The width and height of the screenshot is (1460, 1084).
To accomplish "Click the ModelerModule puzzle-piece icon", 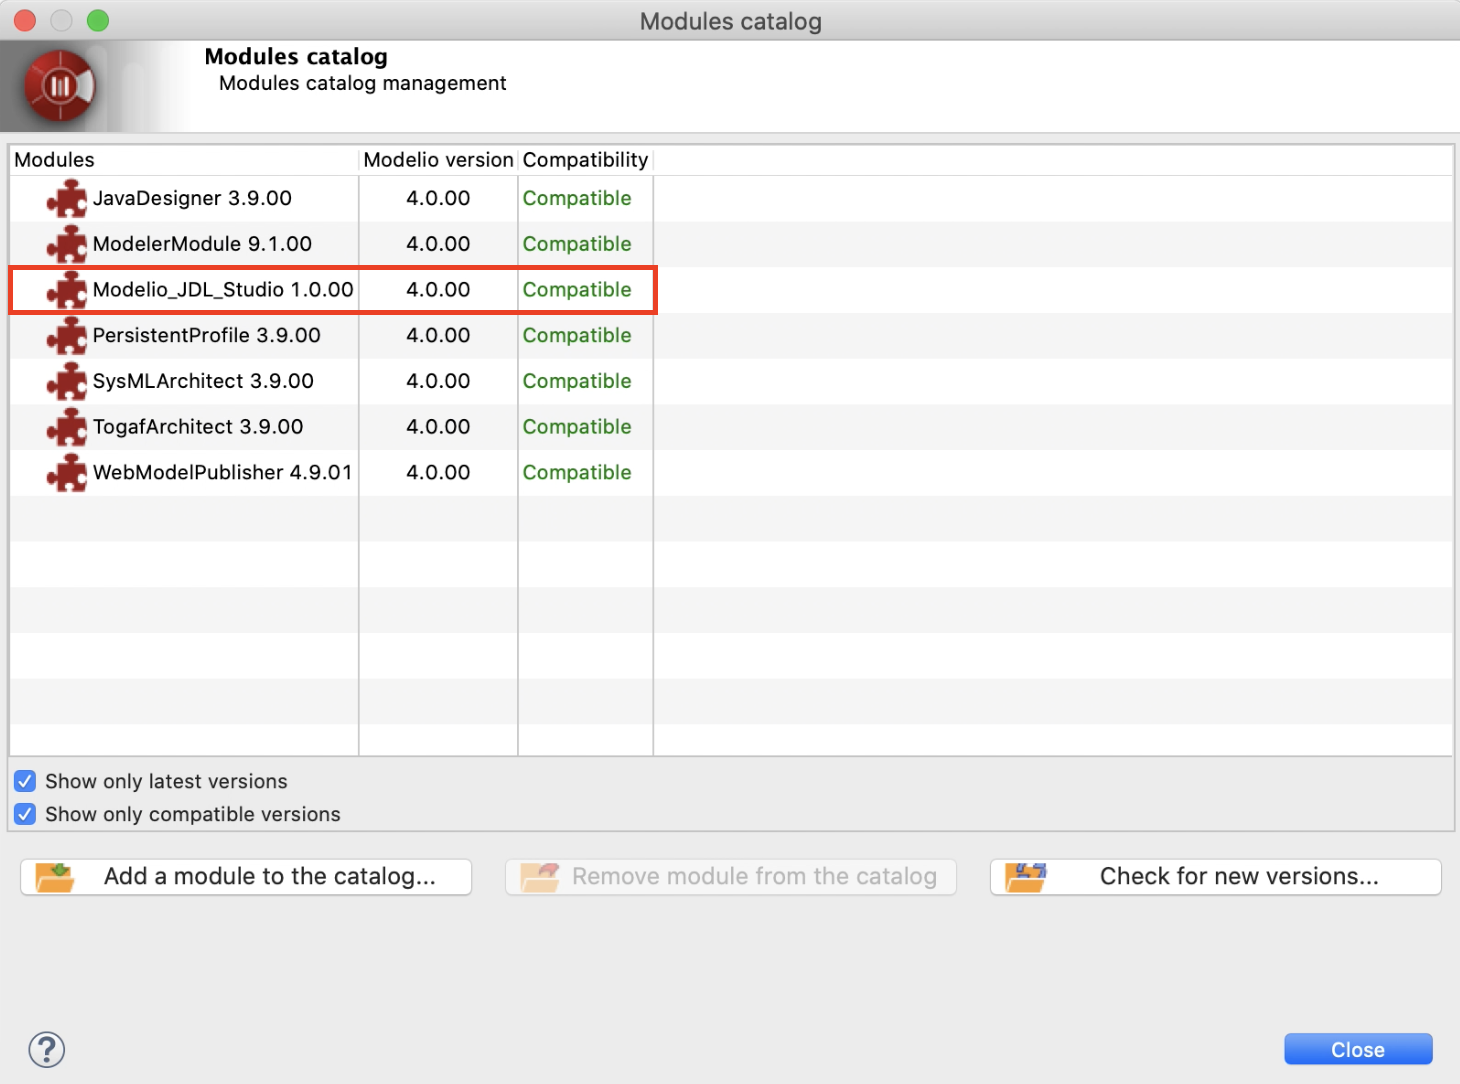I will pyautogui.click(x=67, y=244).
